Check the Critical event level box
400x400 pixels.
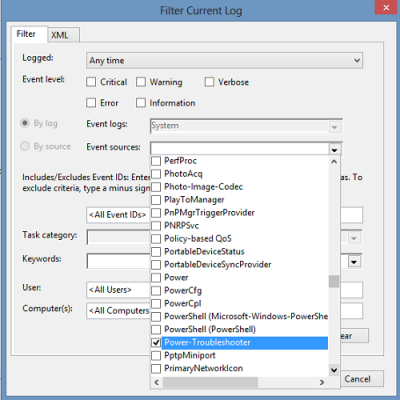91,82
